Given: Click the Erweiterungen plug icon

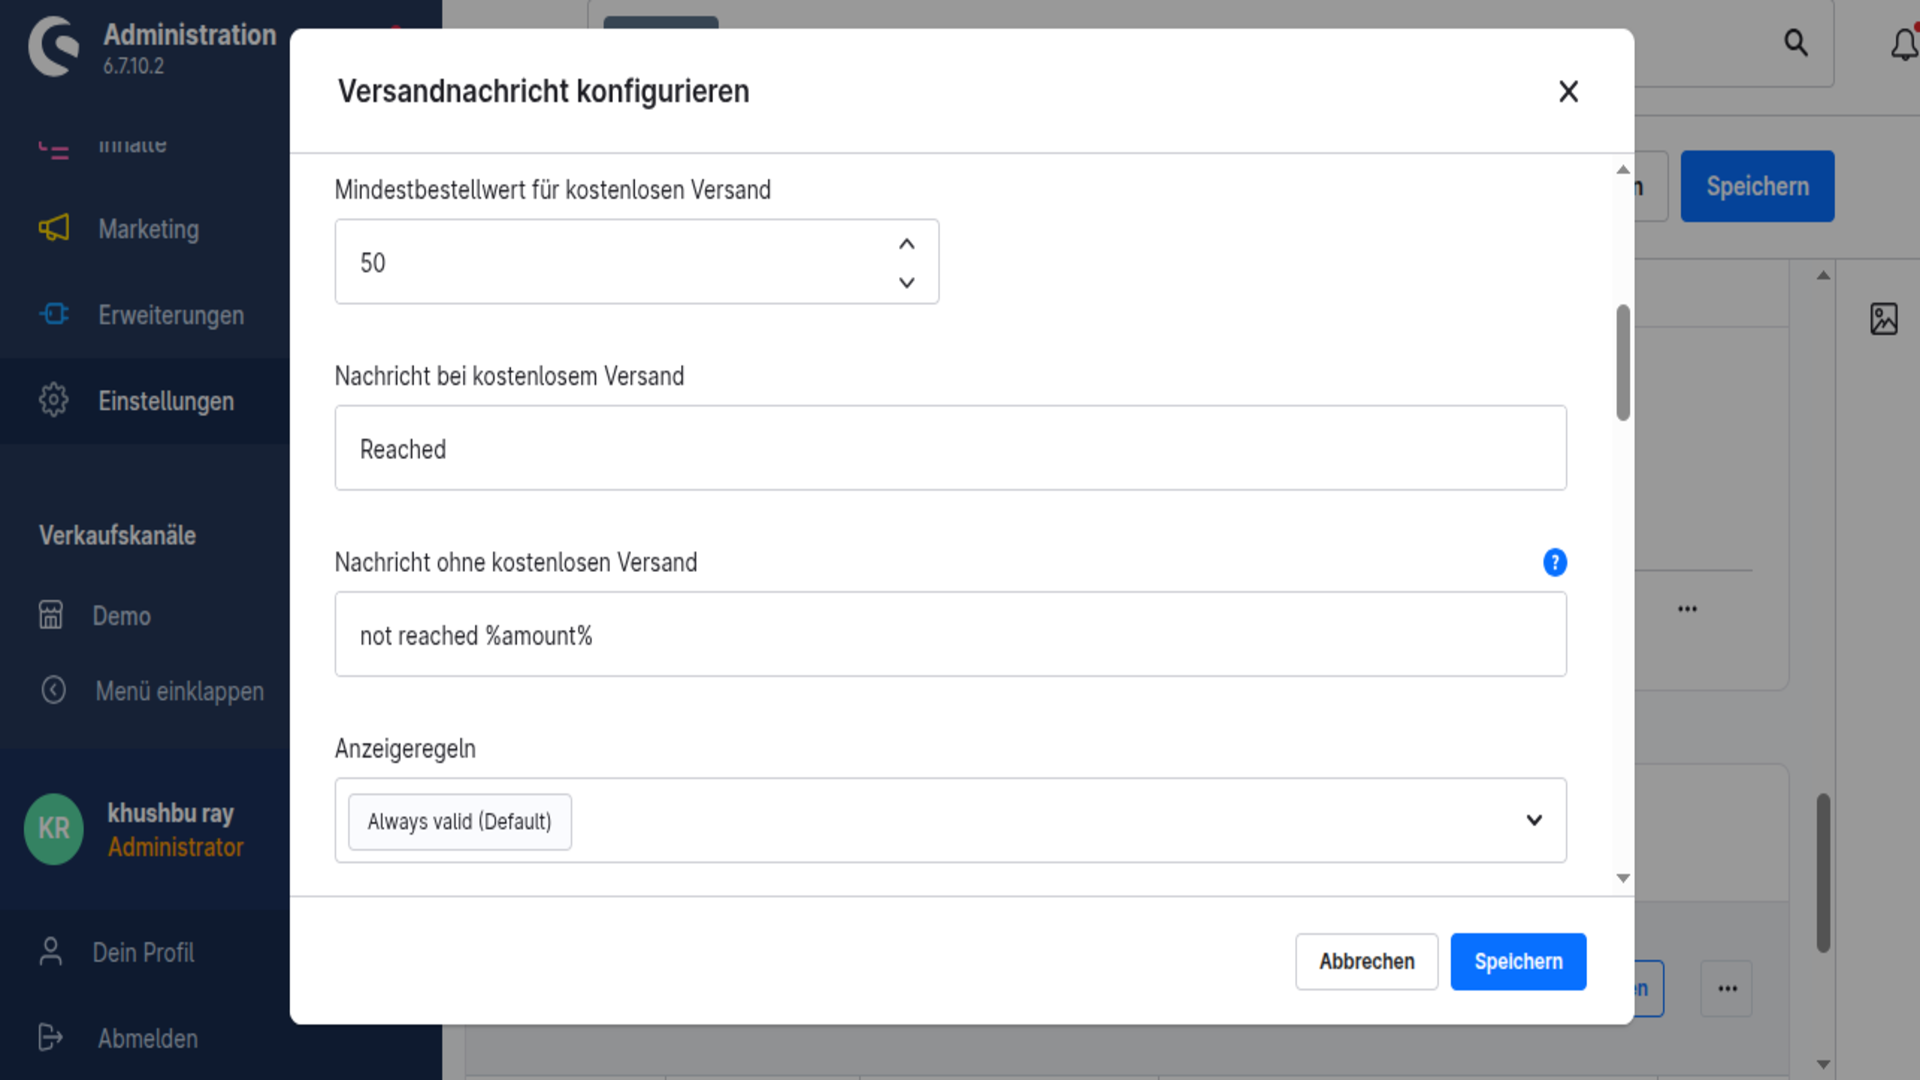Looking at the screenshot, I should click(x=54, y=315).
